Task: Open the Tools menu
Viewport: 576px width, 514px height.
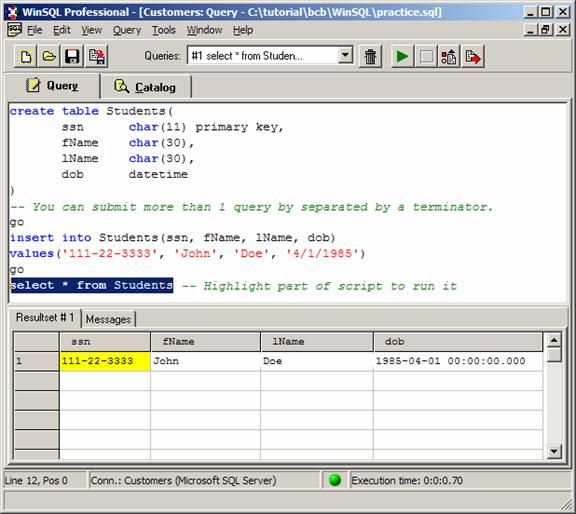Action: click(x=164, y=30)
